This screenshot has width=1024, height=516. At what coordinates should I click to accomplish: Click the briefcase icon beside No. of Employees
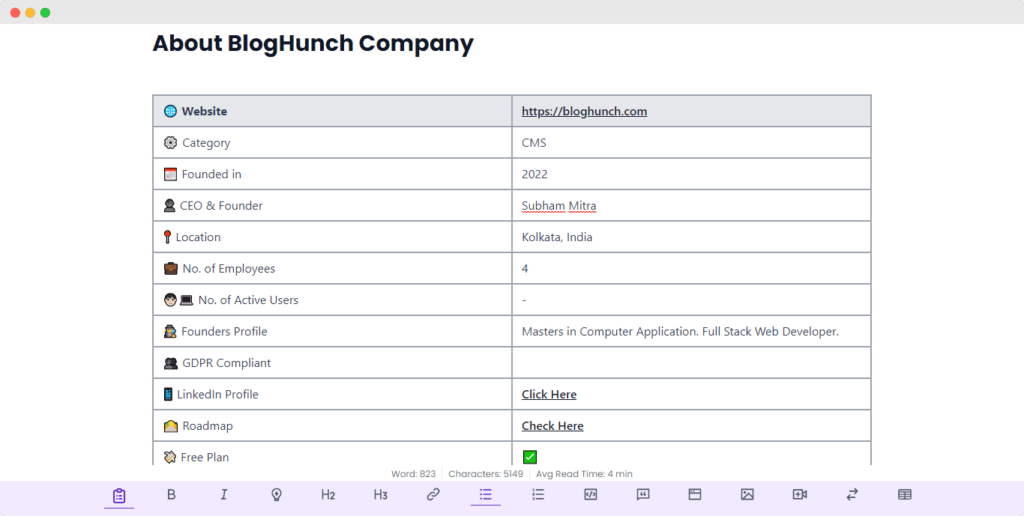170,268
